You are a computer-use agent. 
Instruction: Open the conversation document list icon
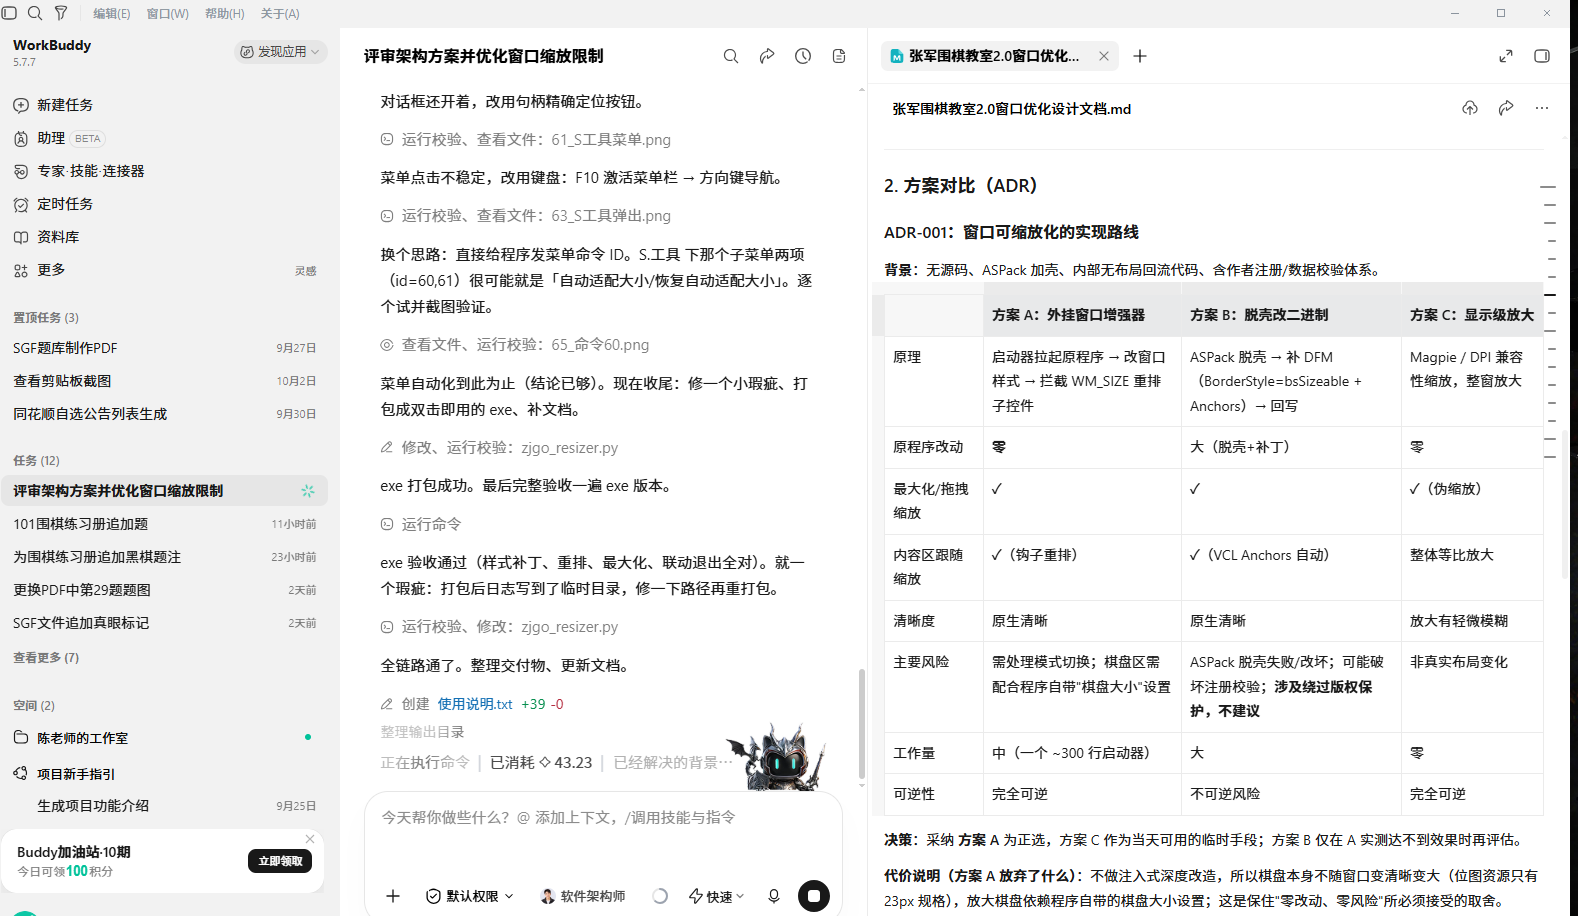click(x=839, y=56)
